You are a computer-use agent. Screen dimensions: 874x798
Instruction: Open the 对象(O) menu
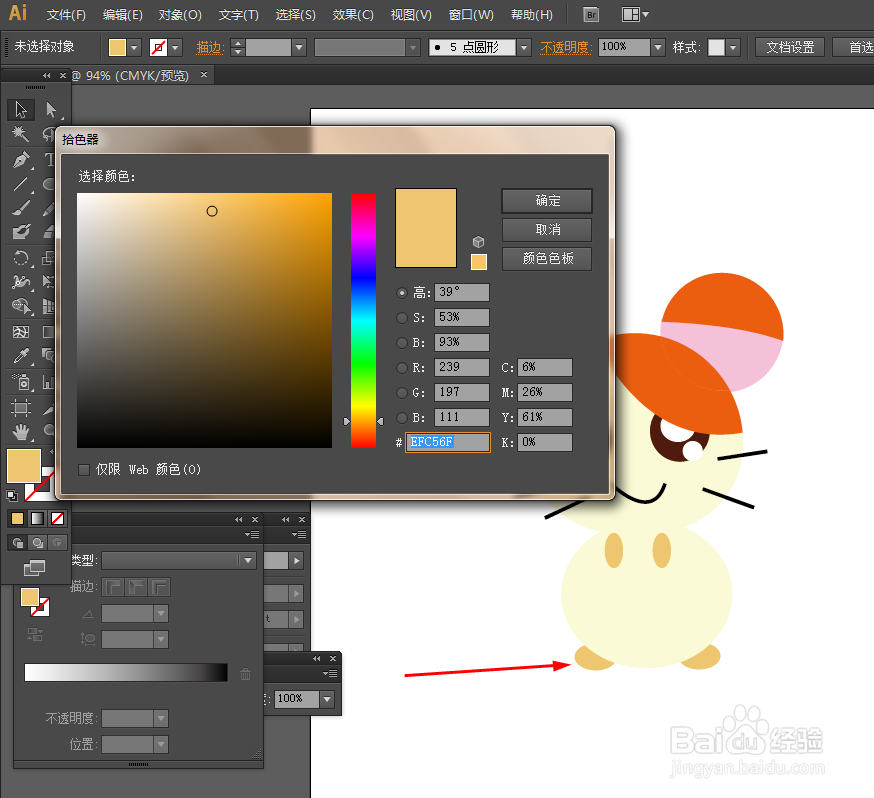pos(180,15)
